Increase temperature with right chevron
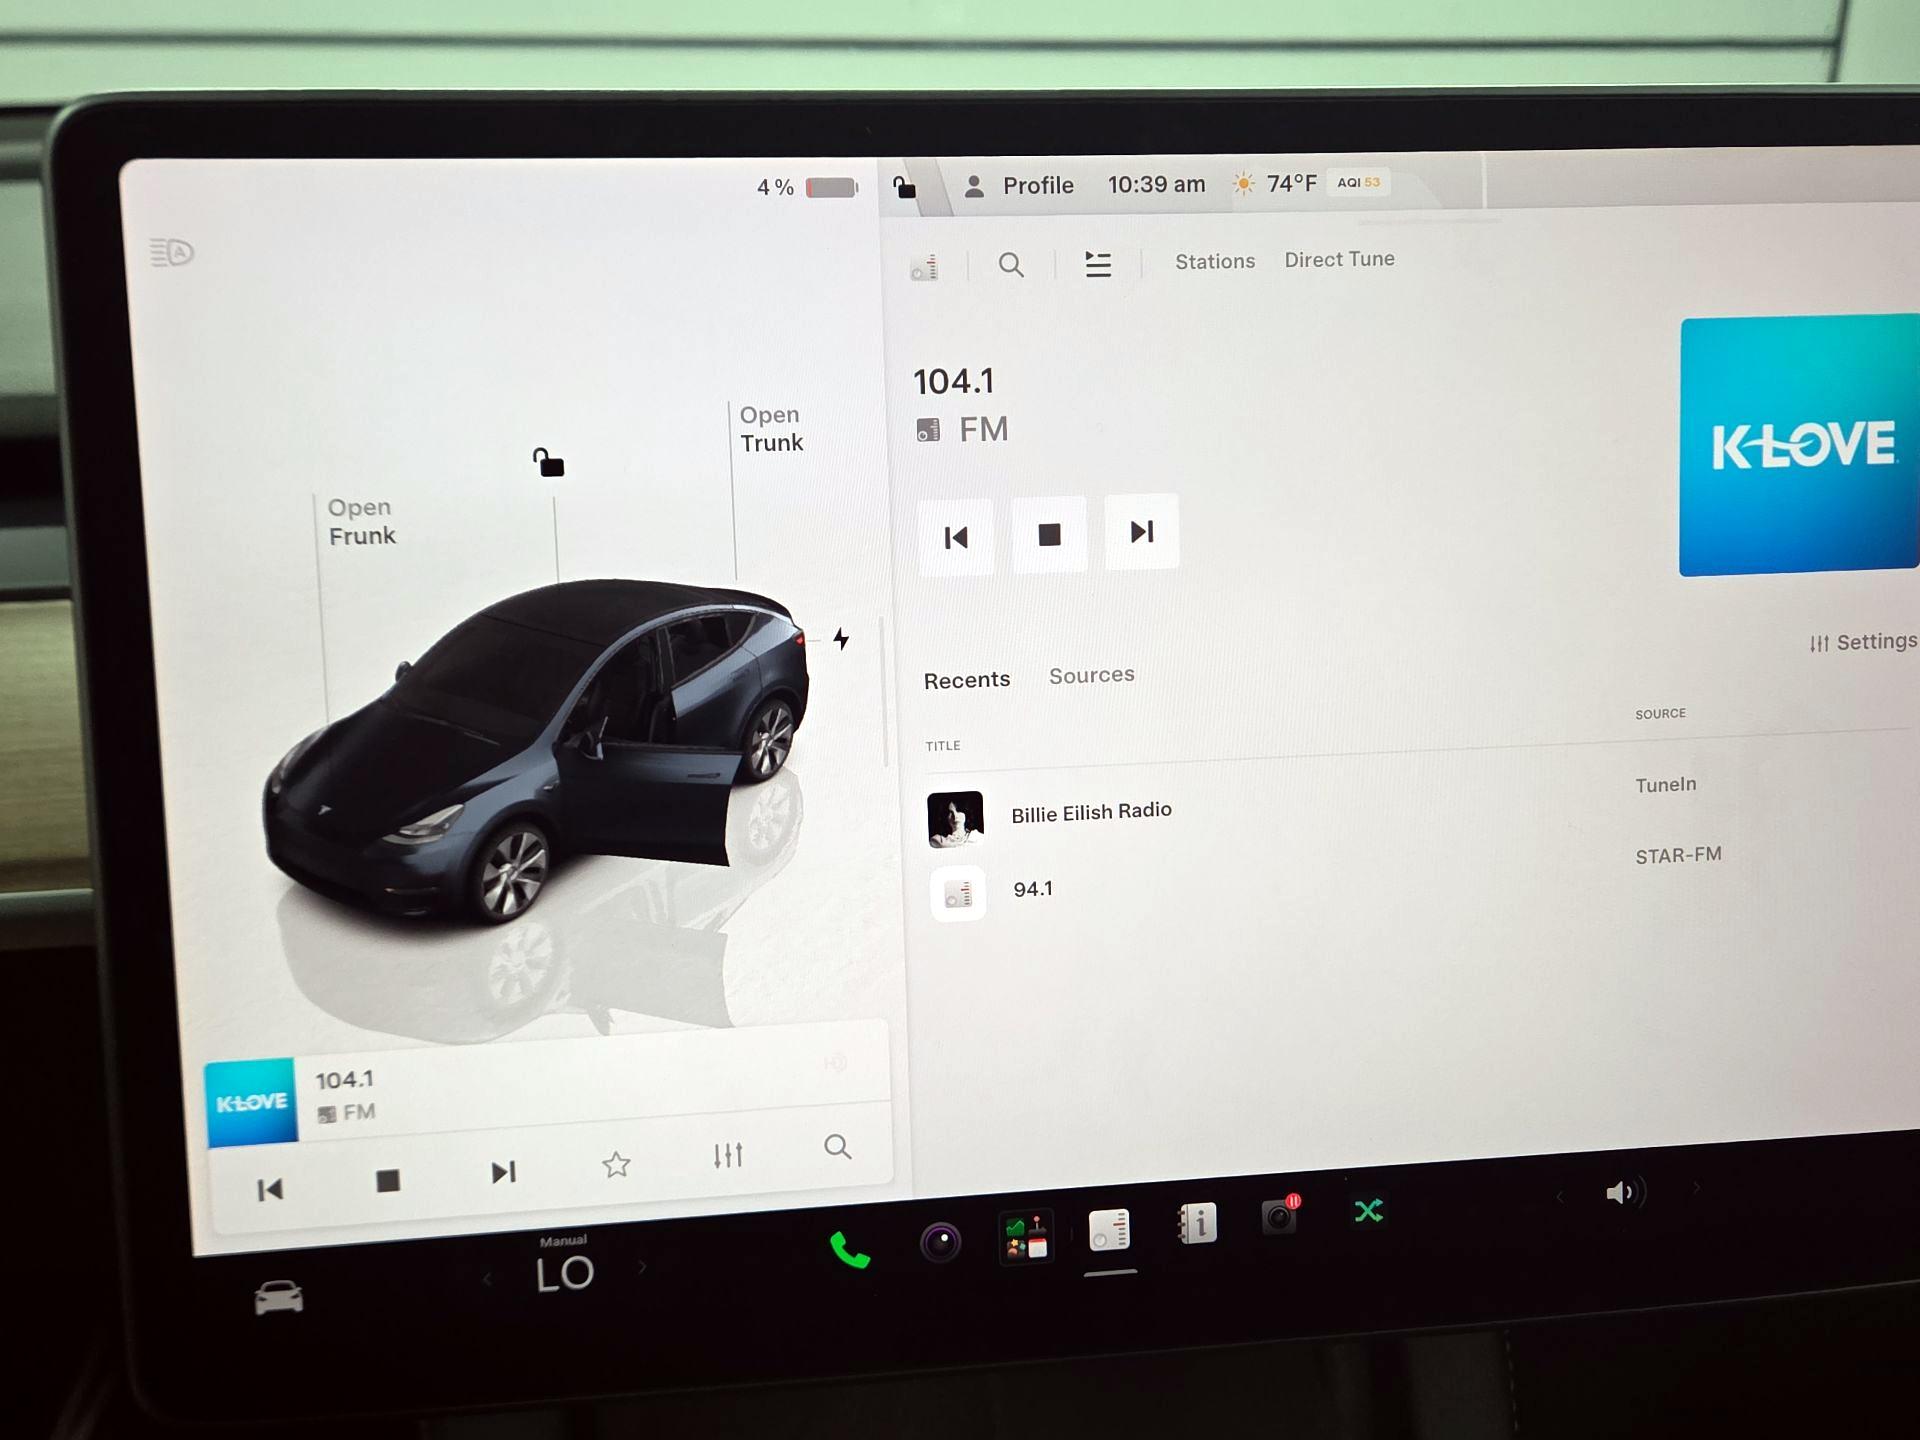 642,1267
